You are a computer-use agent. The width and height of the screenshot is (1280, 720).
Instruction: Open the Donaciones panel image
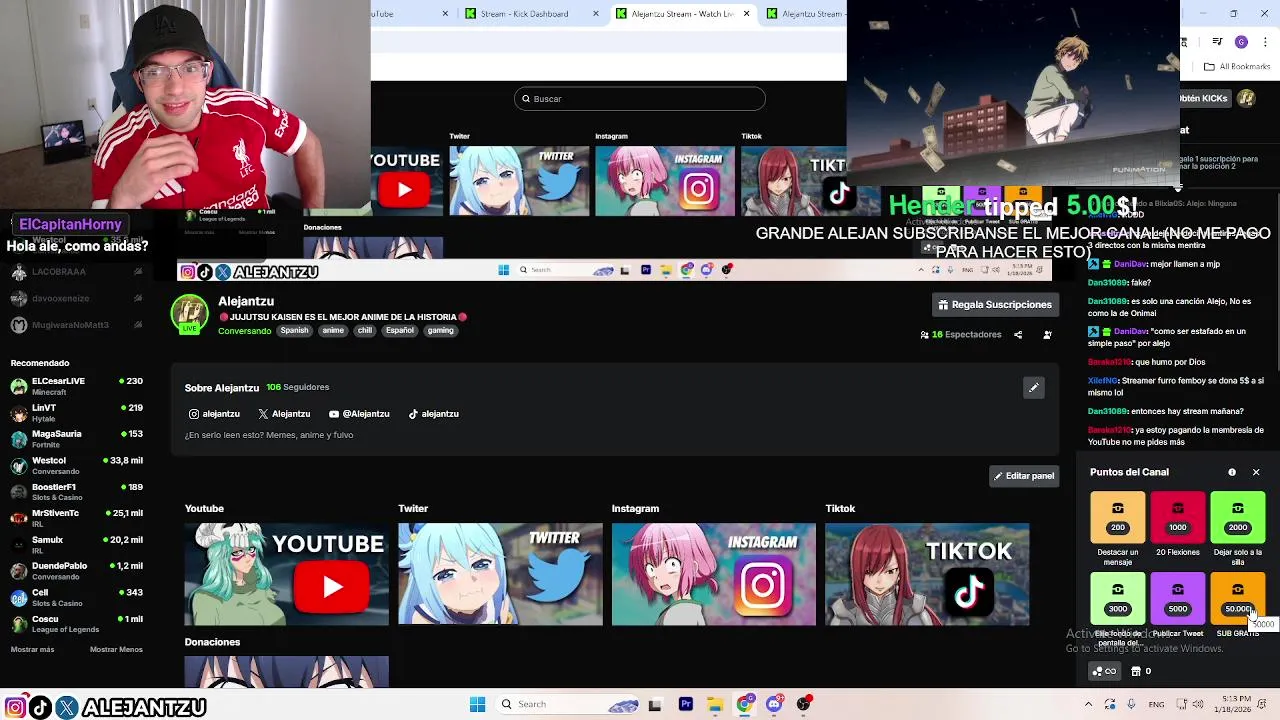(286, 672)
